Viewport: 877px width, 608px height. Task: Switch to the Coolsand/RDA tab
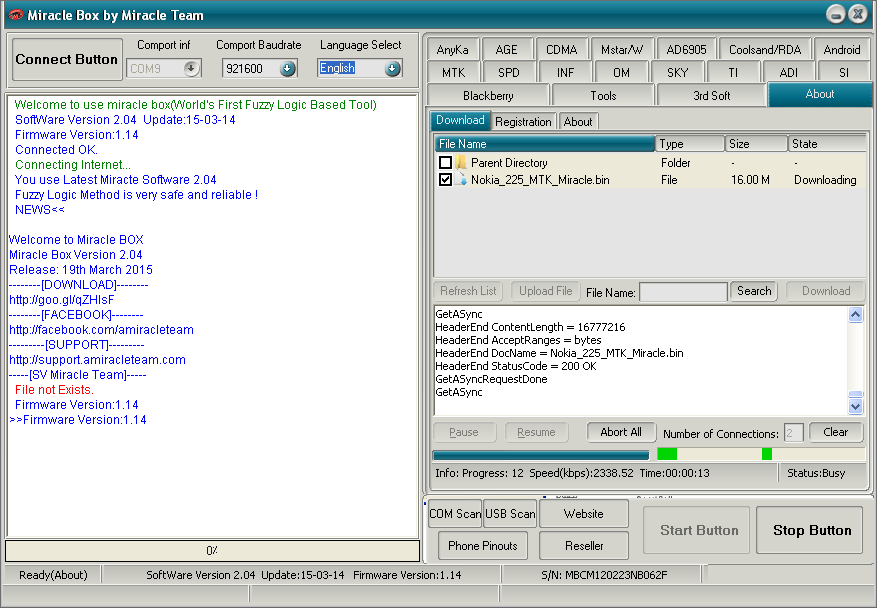(x=765, y=50)
